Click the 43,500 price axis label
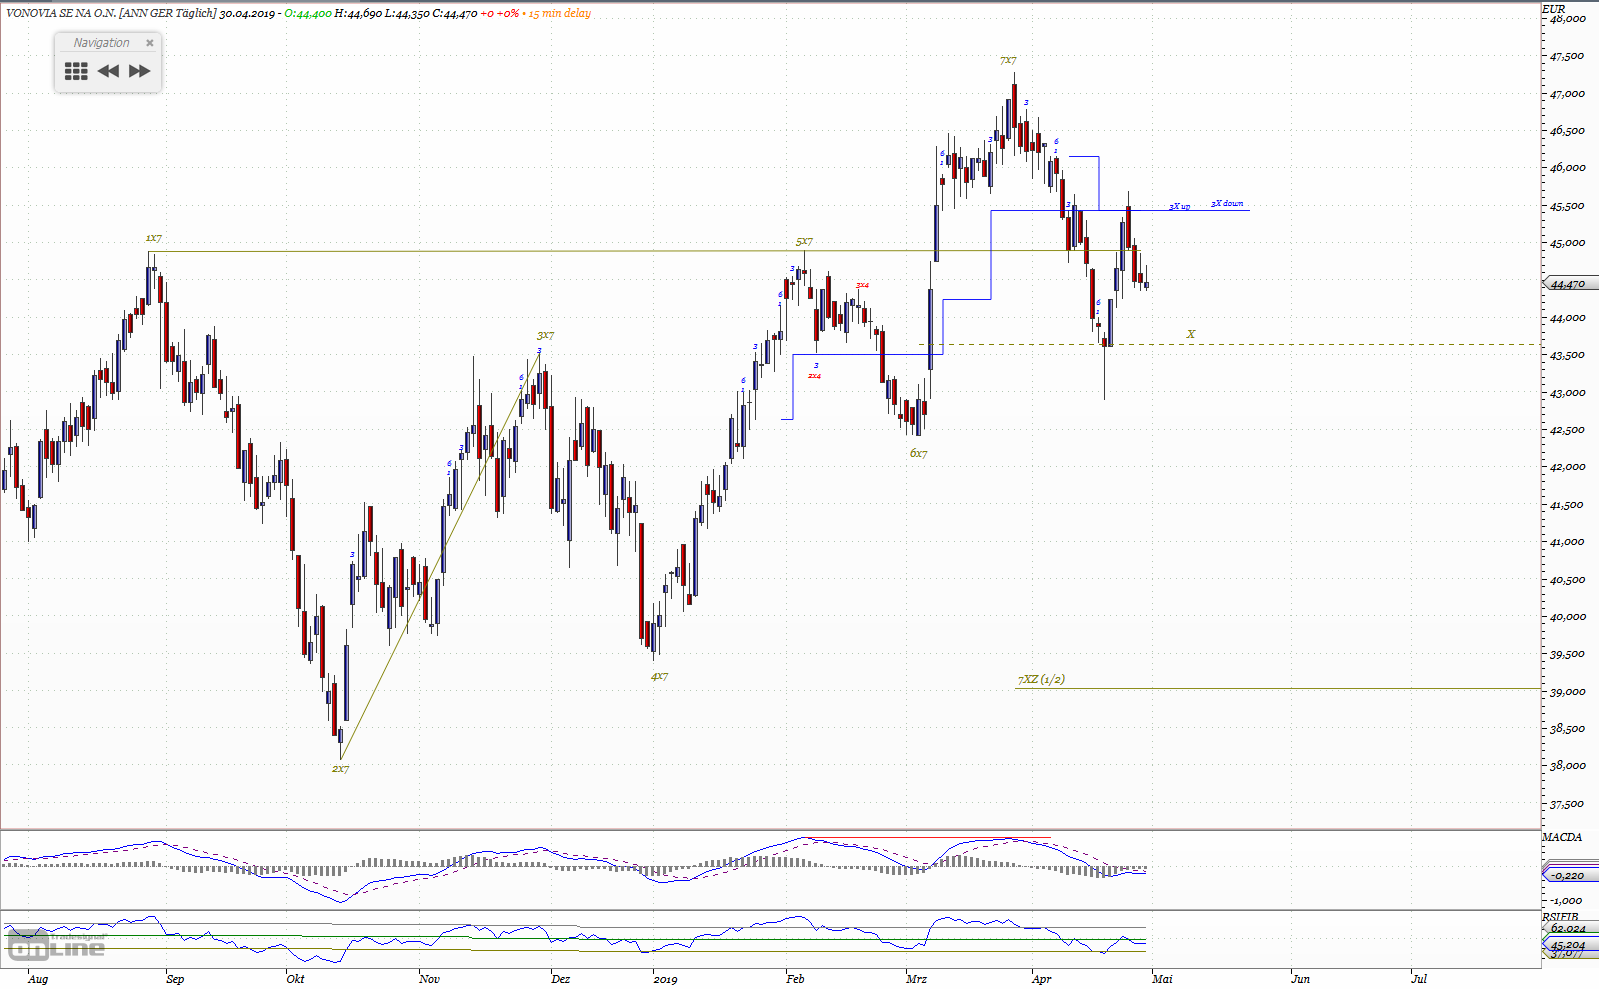The width and height of the screenshot is (1599, 989). [1567, 355]
